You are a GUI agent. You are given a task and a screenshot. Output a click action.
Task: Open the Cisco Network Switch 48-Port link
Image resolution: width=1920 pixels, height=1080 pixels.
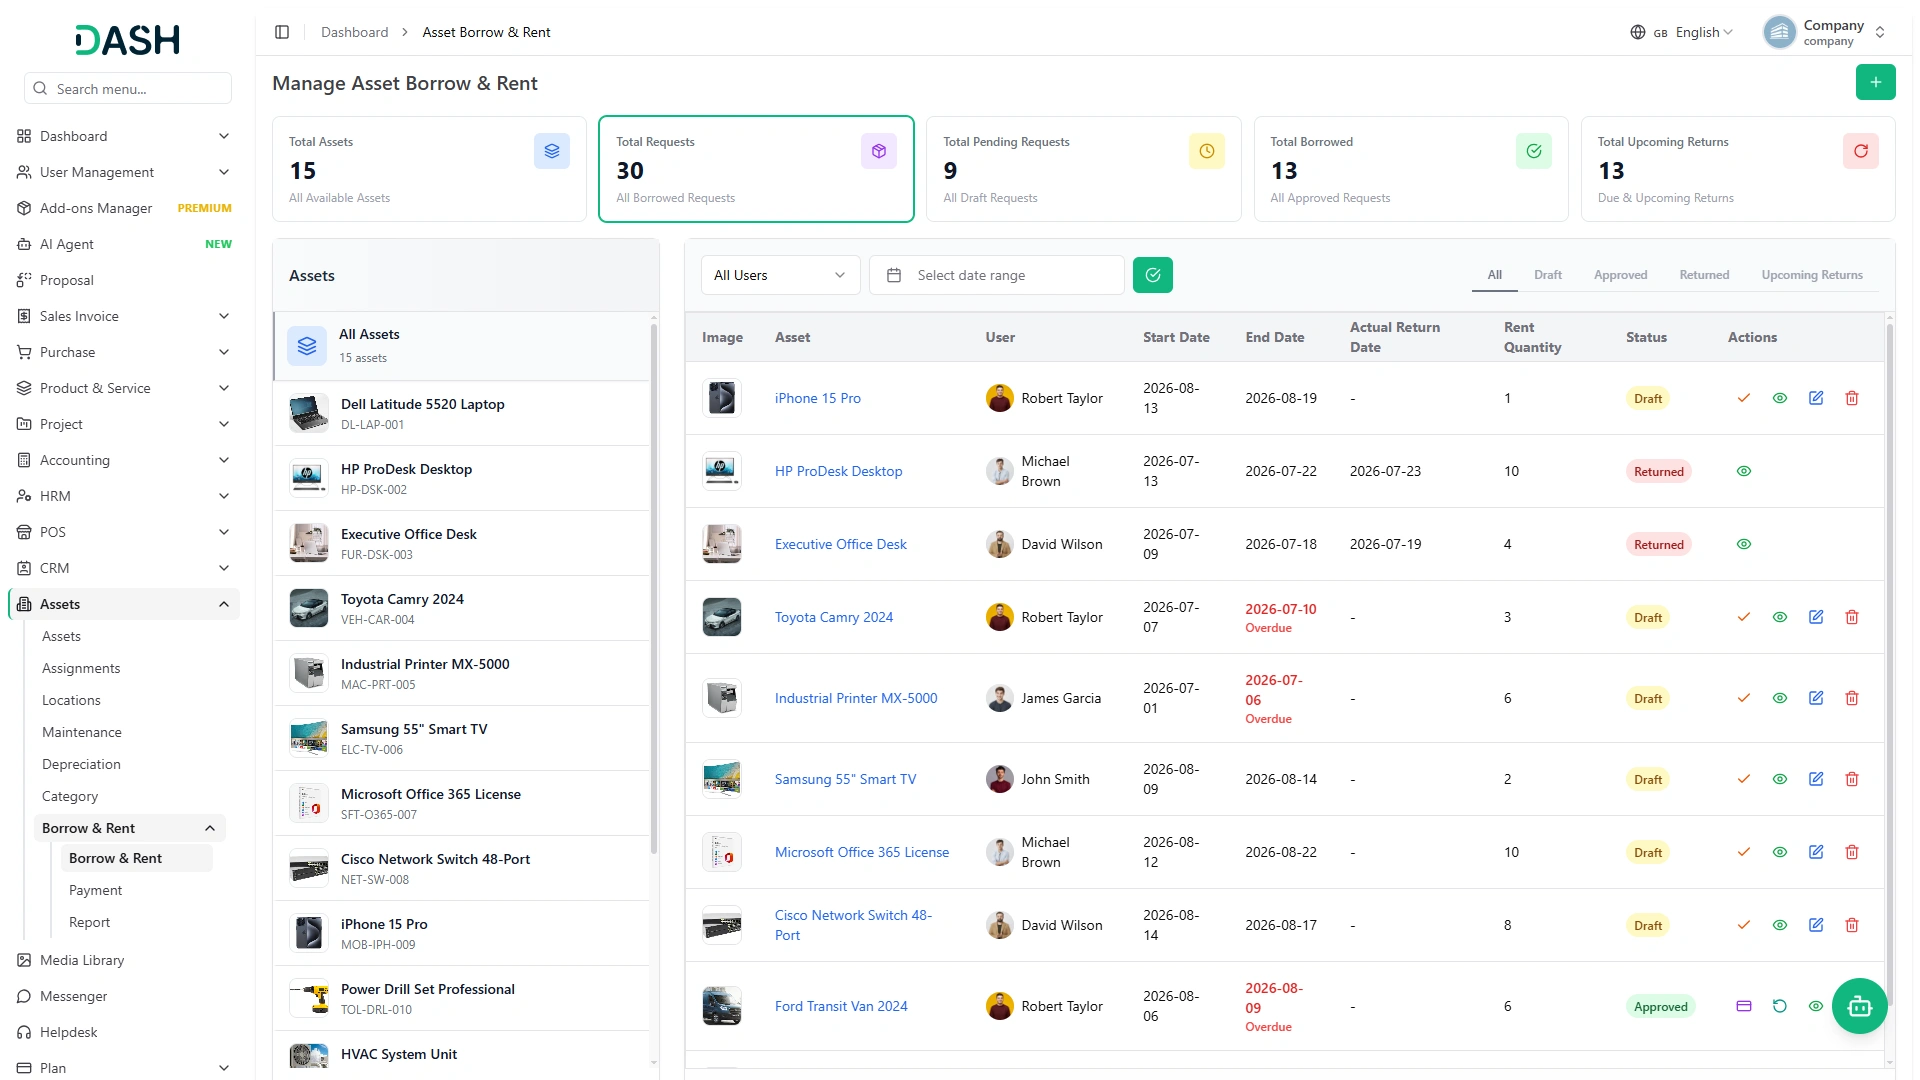coord(853,925)
